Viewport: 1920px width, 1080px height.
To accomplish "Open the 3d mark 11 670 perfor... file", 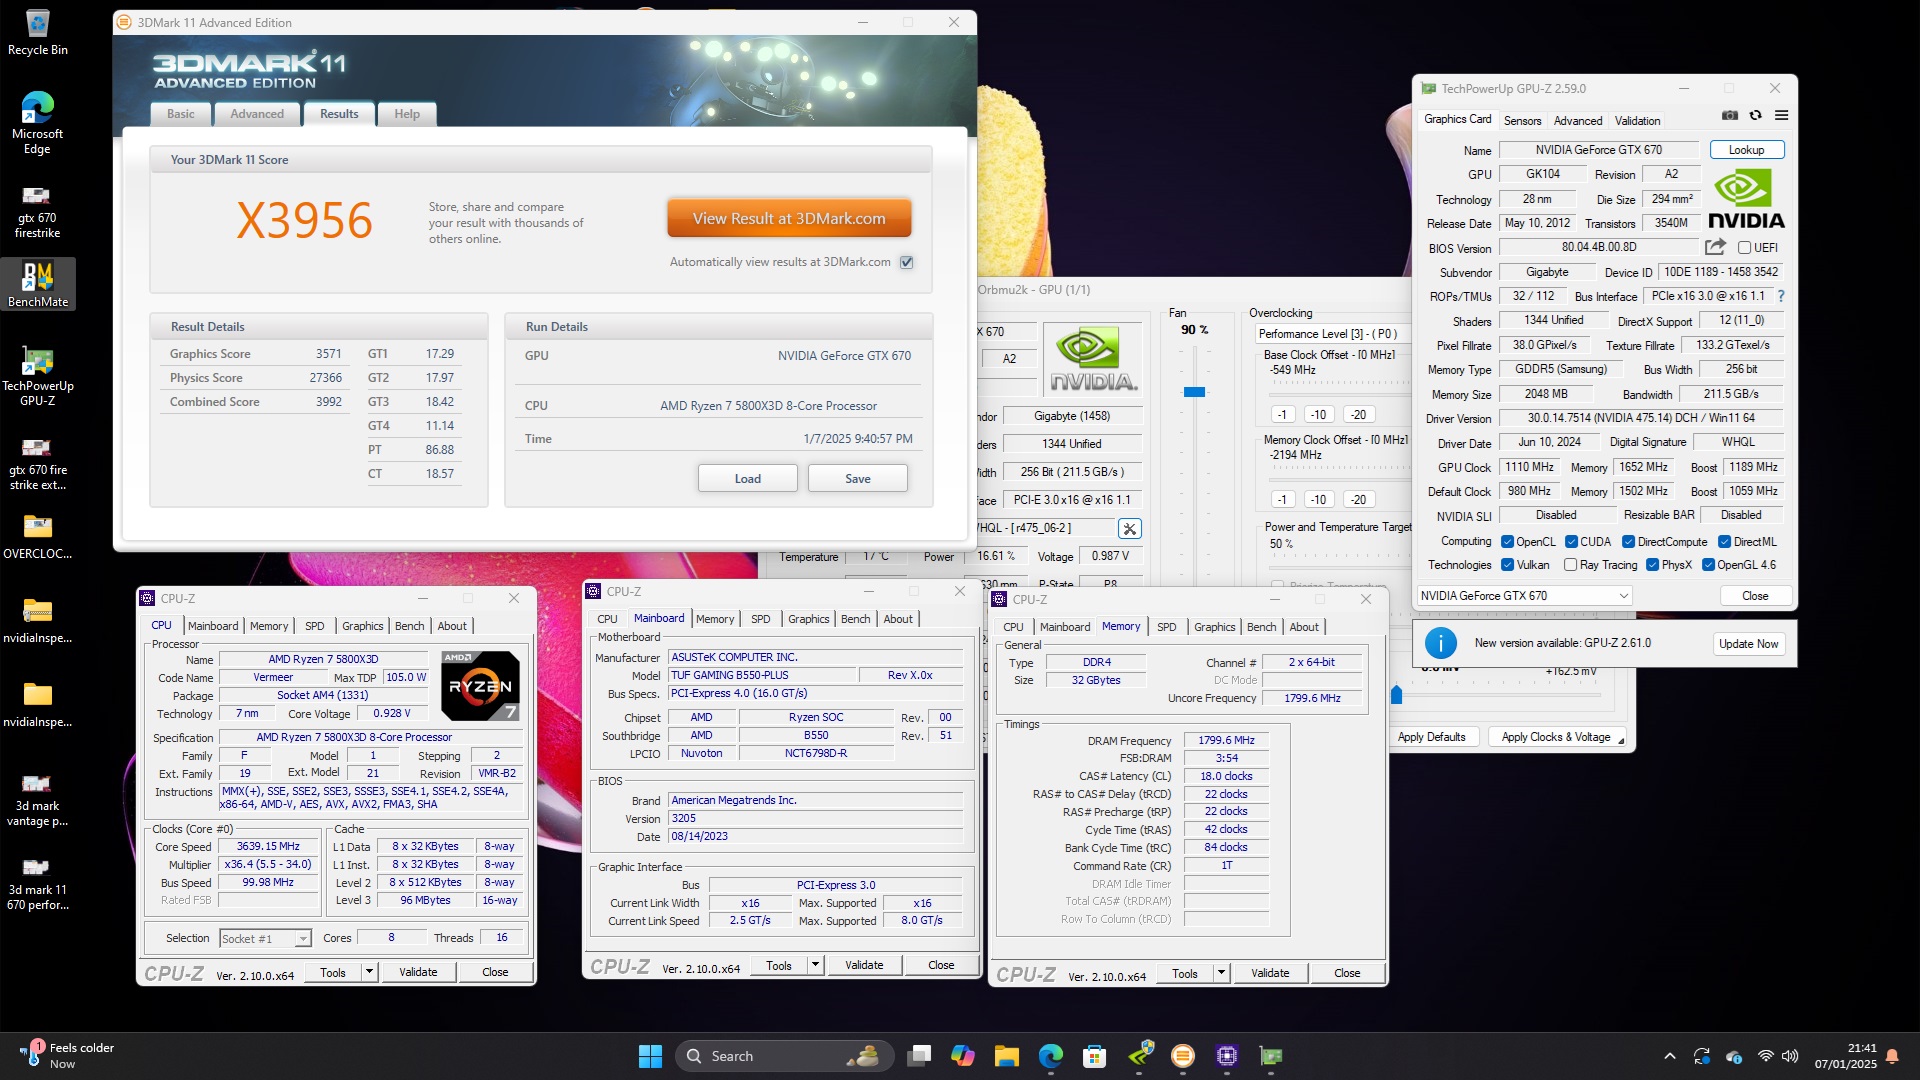I will (x=37, y=882).
